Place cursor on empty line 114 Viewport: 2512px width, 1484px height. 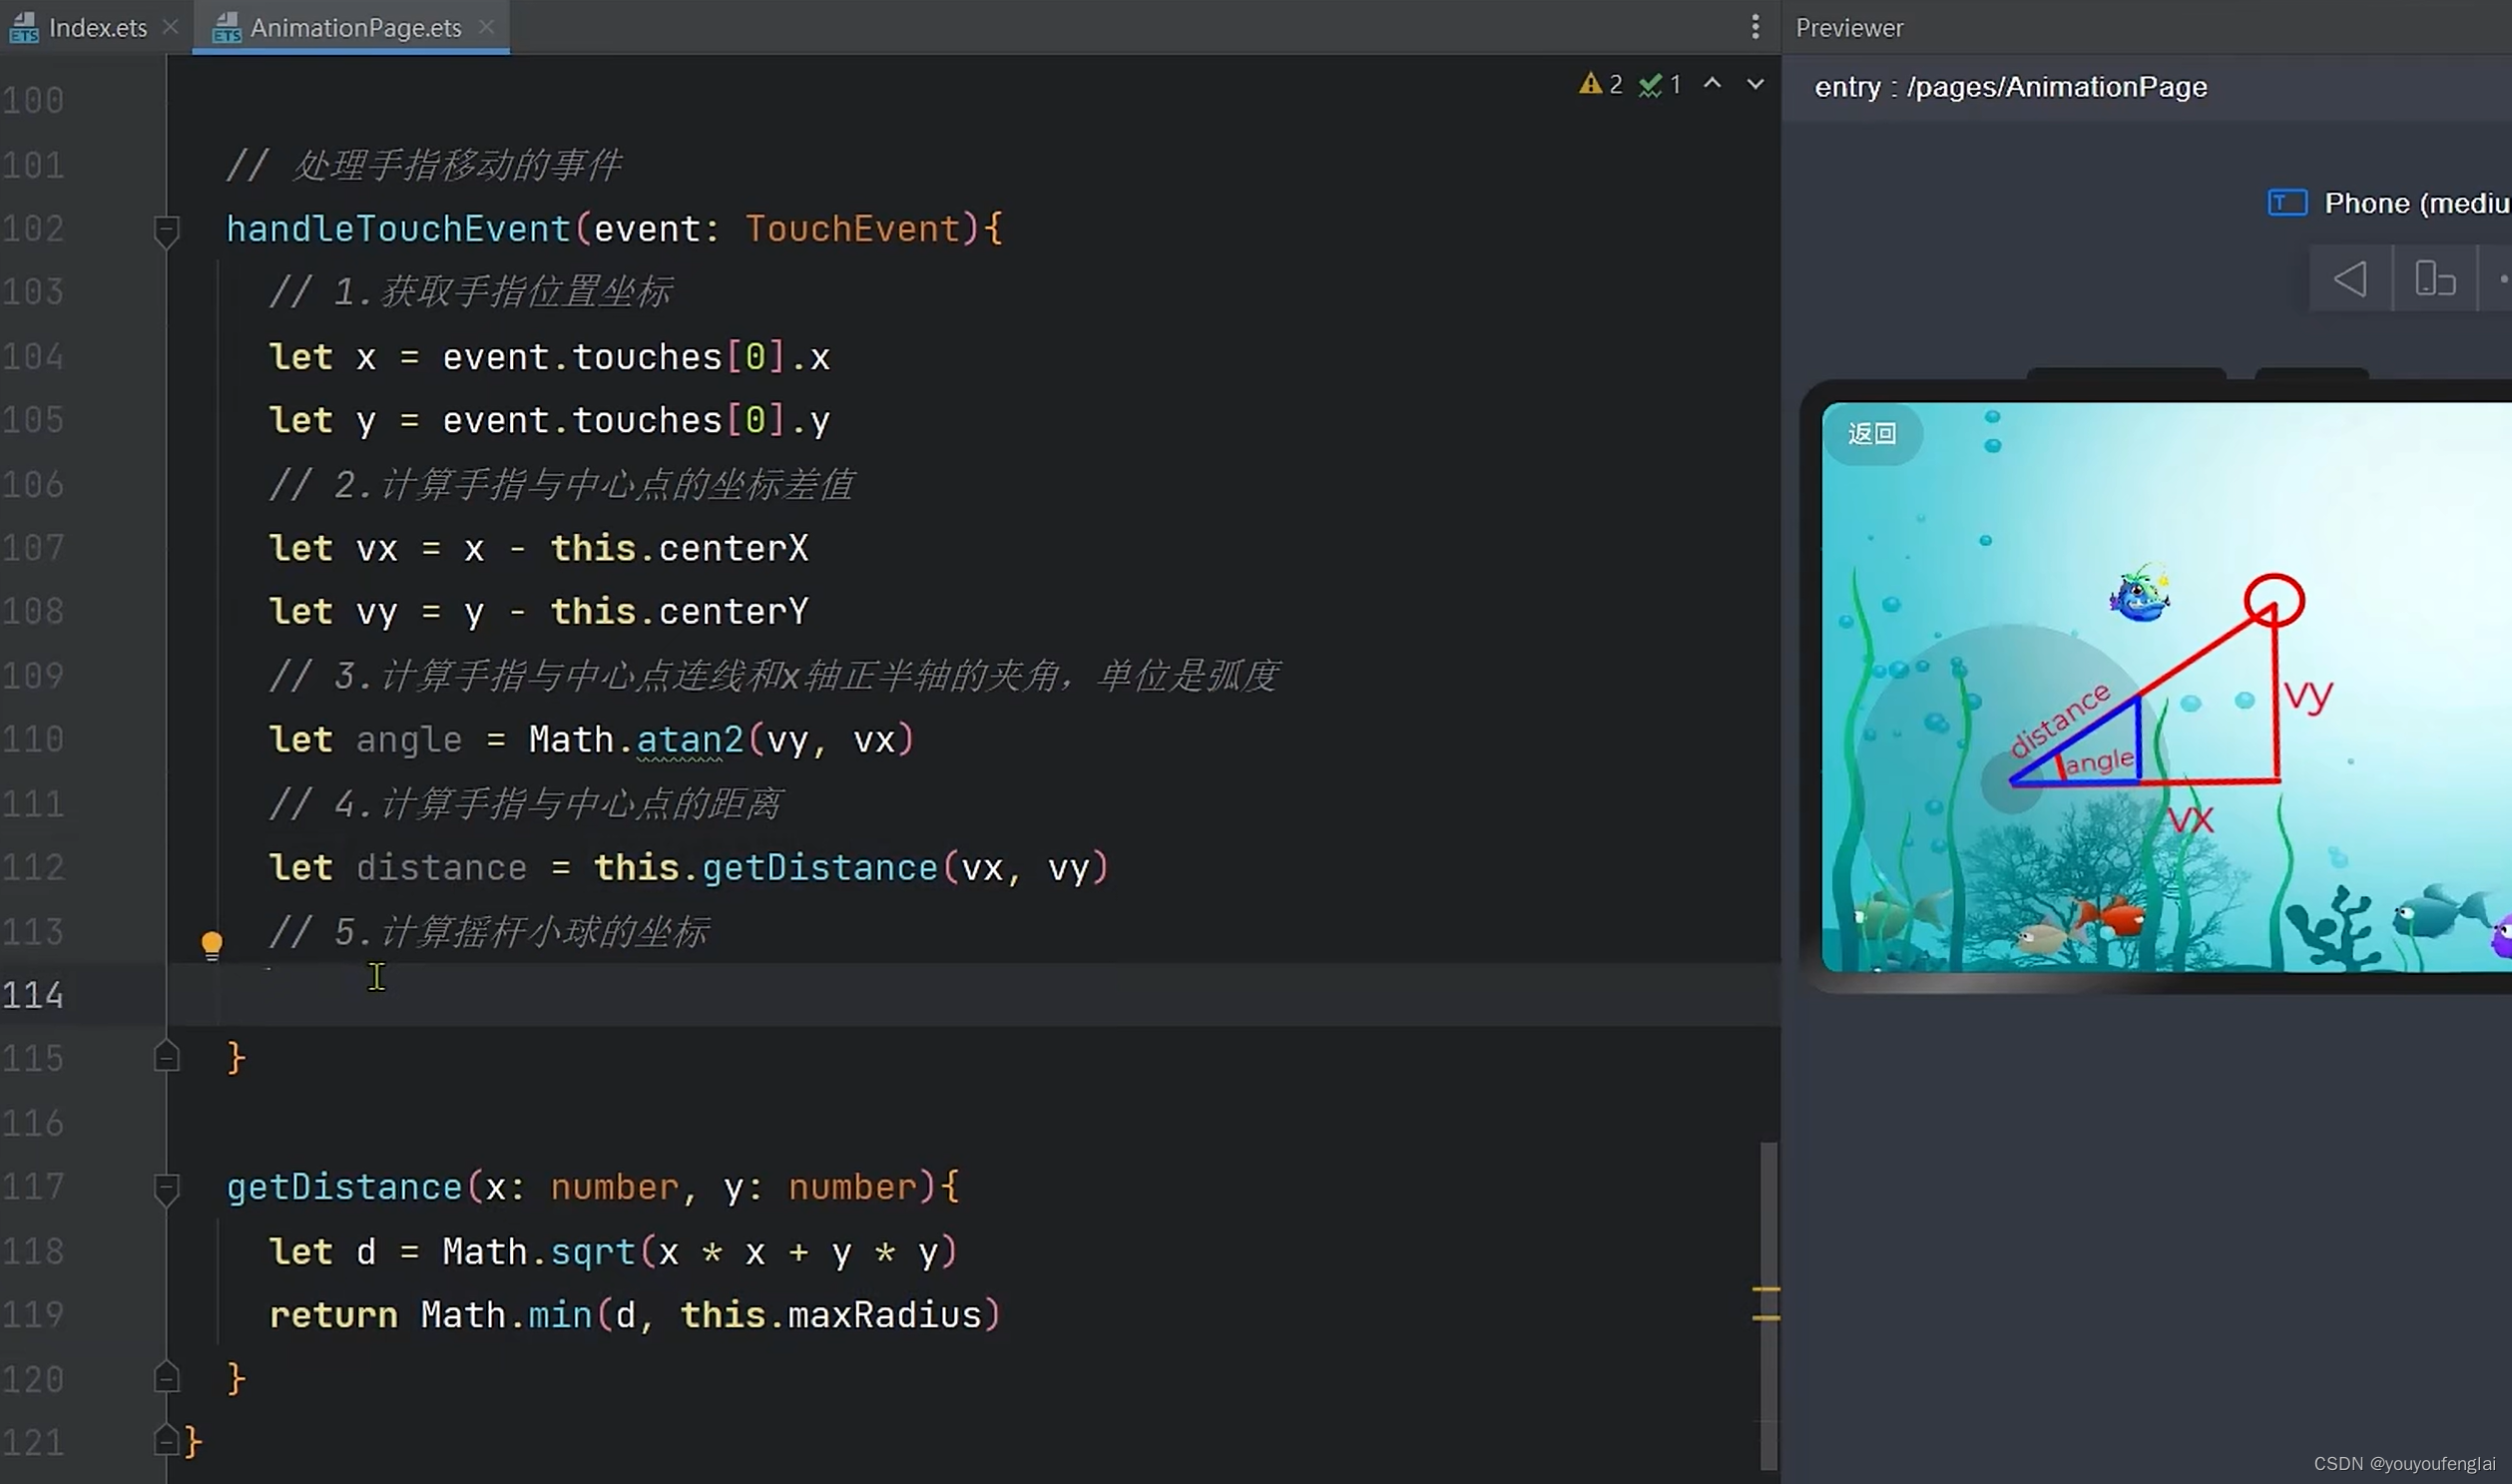[x=973, y=995]
